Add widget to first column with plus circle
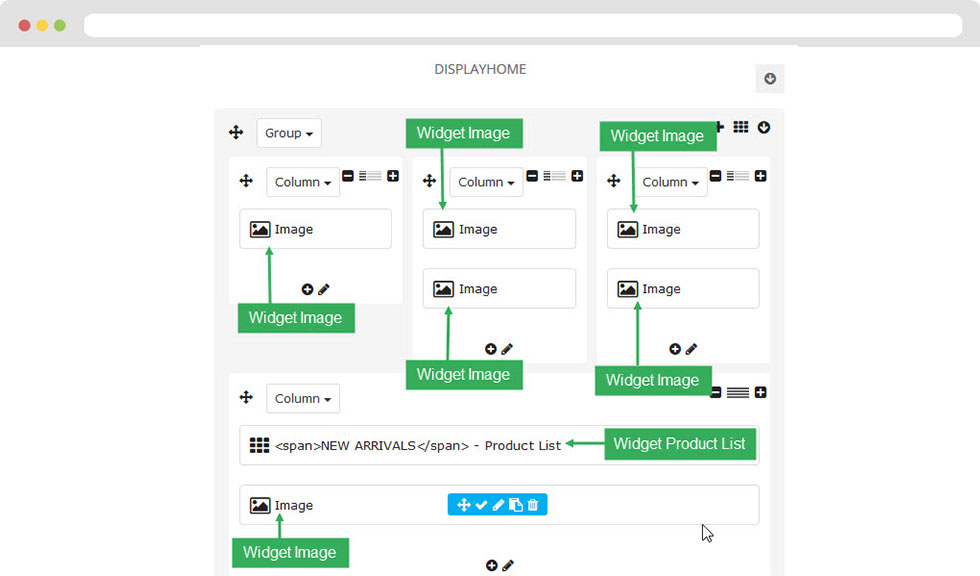 [x=307, y=289]
